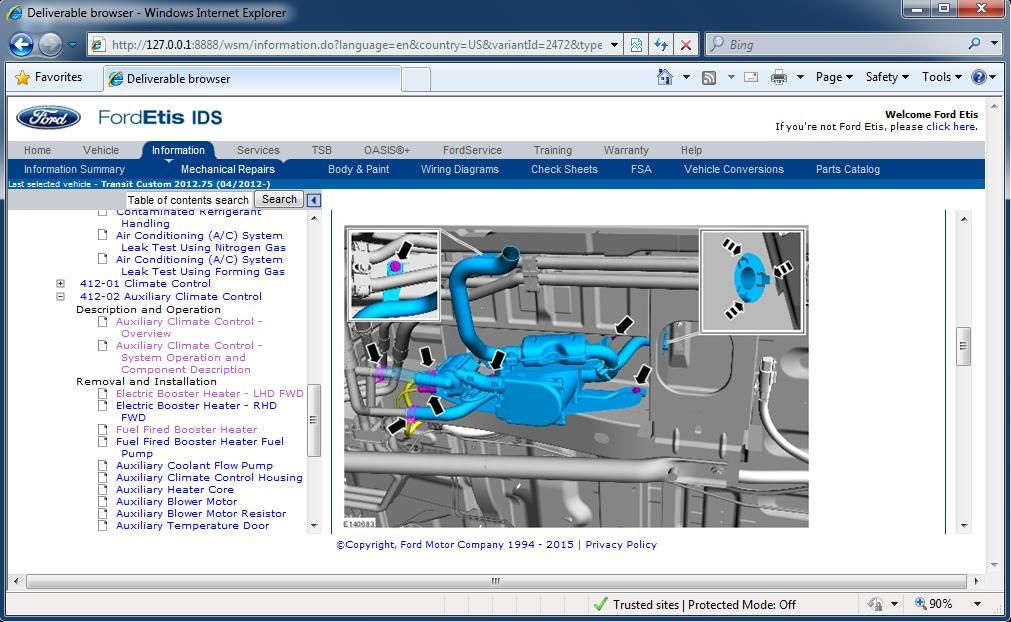This screenshot has height=622, width=1011.
Task: Go to the Home tab
Action: pos(37,150)
